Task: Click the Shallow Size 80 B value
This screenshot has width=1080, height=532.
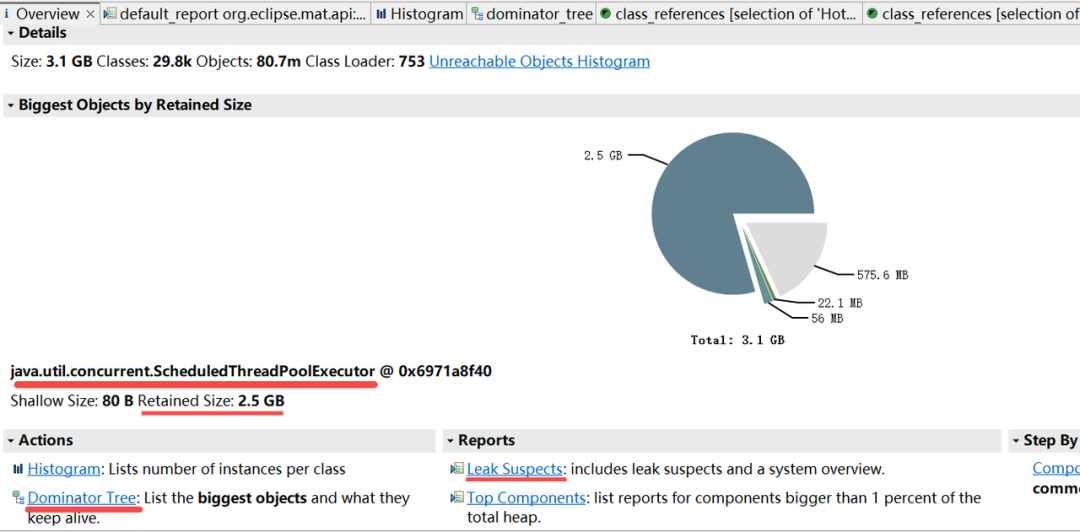Action: pos(118,400)
